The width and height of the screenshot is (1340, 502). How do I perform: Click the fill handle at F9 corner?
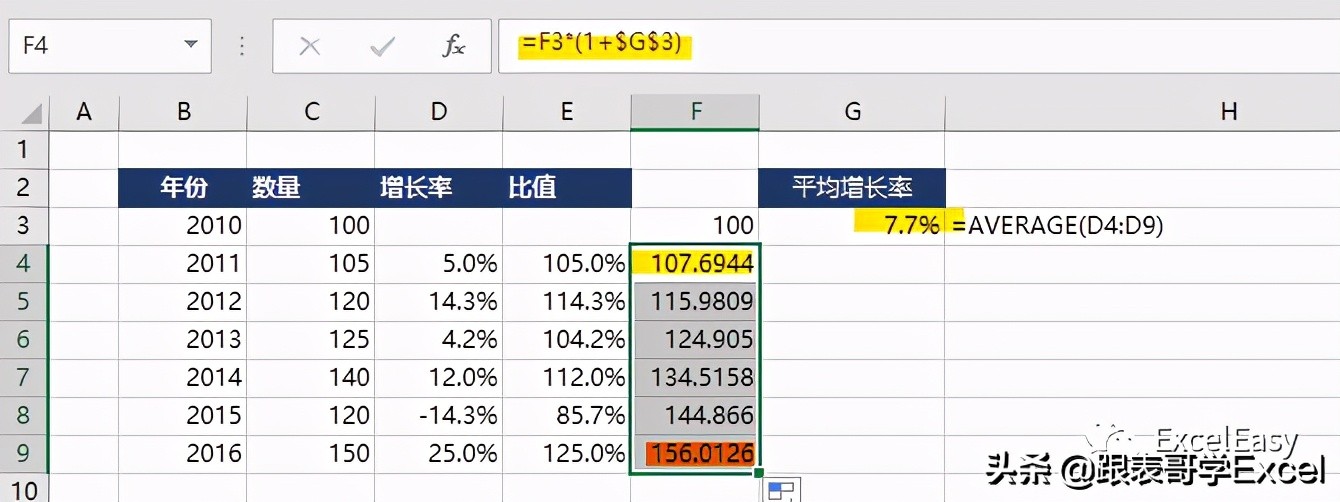[x=760, y=473]
